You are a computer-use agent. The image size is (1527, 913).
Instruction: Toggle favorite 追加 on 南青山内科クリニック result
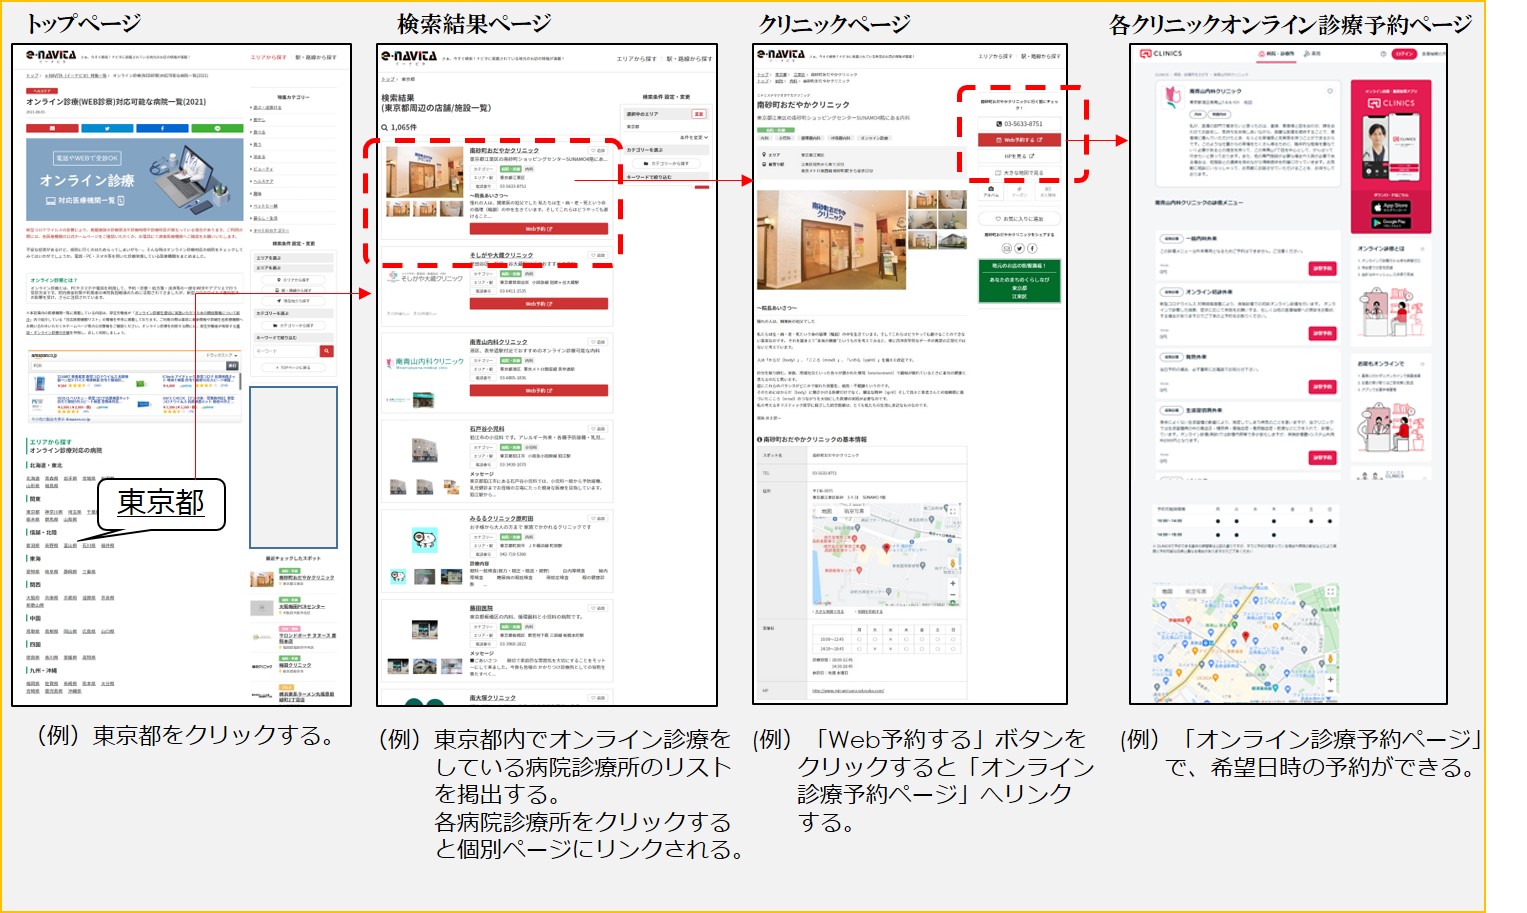[599, 342]
